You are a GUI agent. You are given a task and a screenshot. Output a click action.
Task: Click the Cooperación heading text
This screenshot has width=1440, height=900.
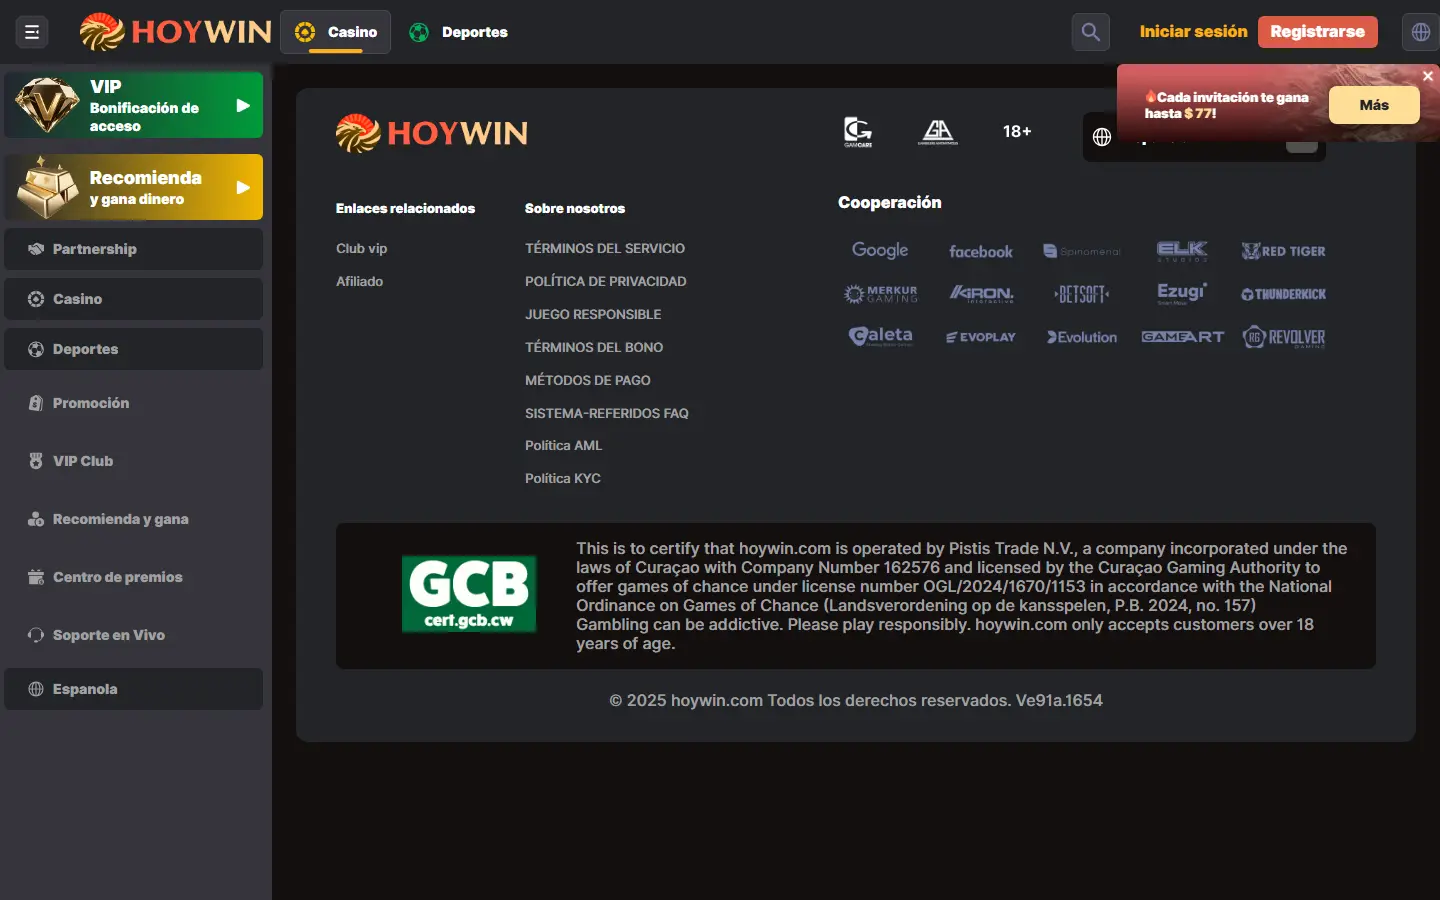click(x=890, y=202)
